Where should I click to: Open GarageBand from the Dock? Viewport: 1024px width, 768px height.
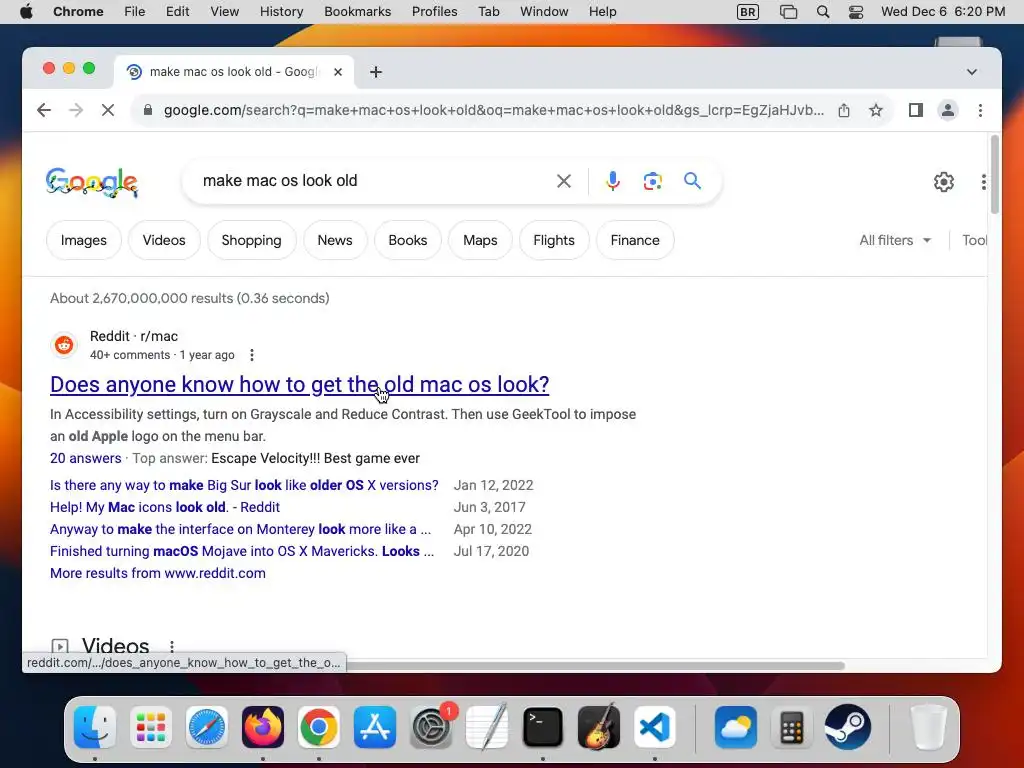pos(599,727)
